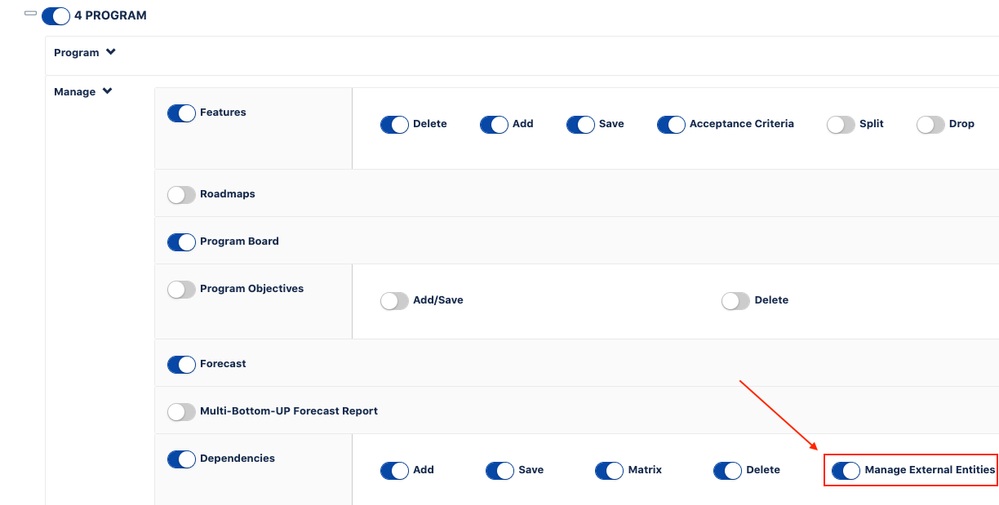Click the Manage External Entities label

tap(930, 469)
